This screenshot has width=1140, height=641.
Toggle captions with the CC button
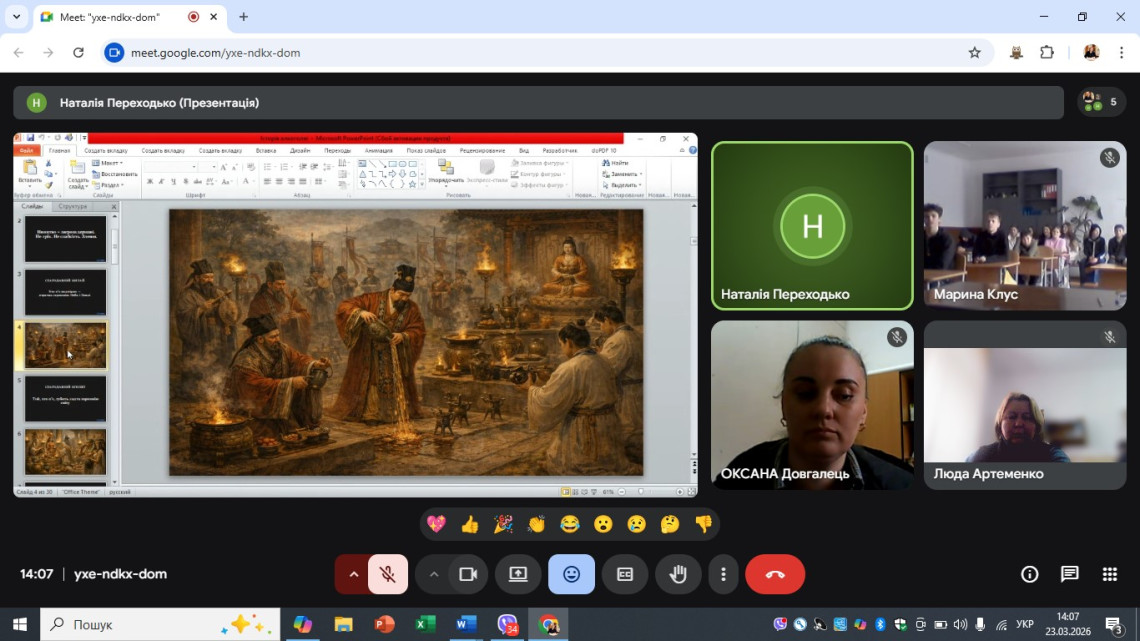tap(625, 574)
